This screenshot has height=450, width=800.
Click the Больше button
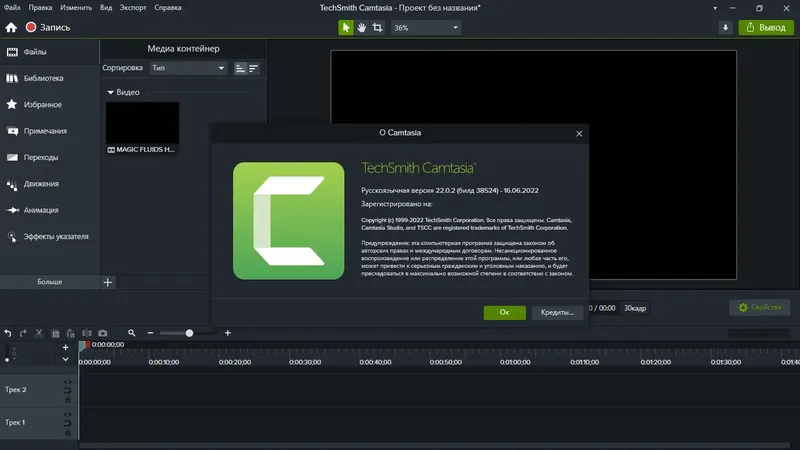(49, 282)
